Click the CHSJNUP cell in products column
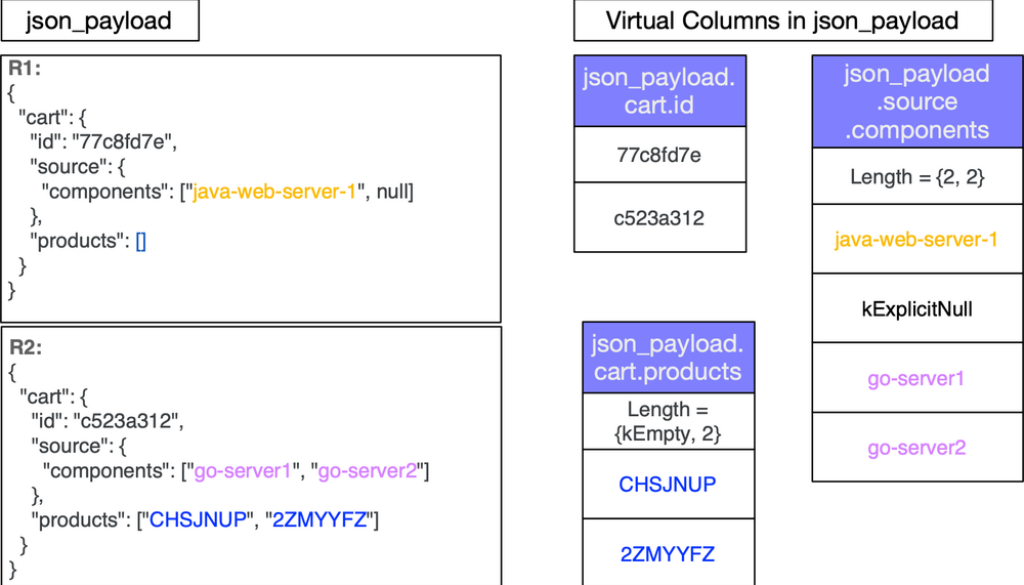 tap(668, 484)
